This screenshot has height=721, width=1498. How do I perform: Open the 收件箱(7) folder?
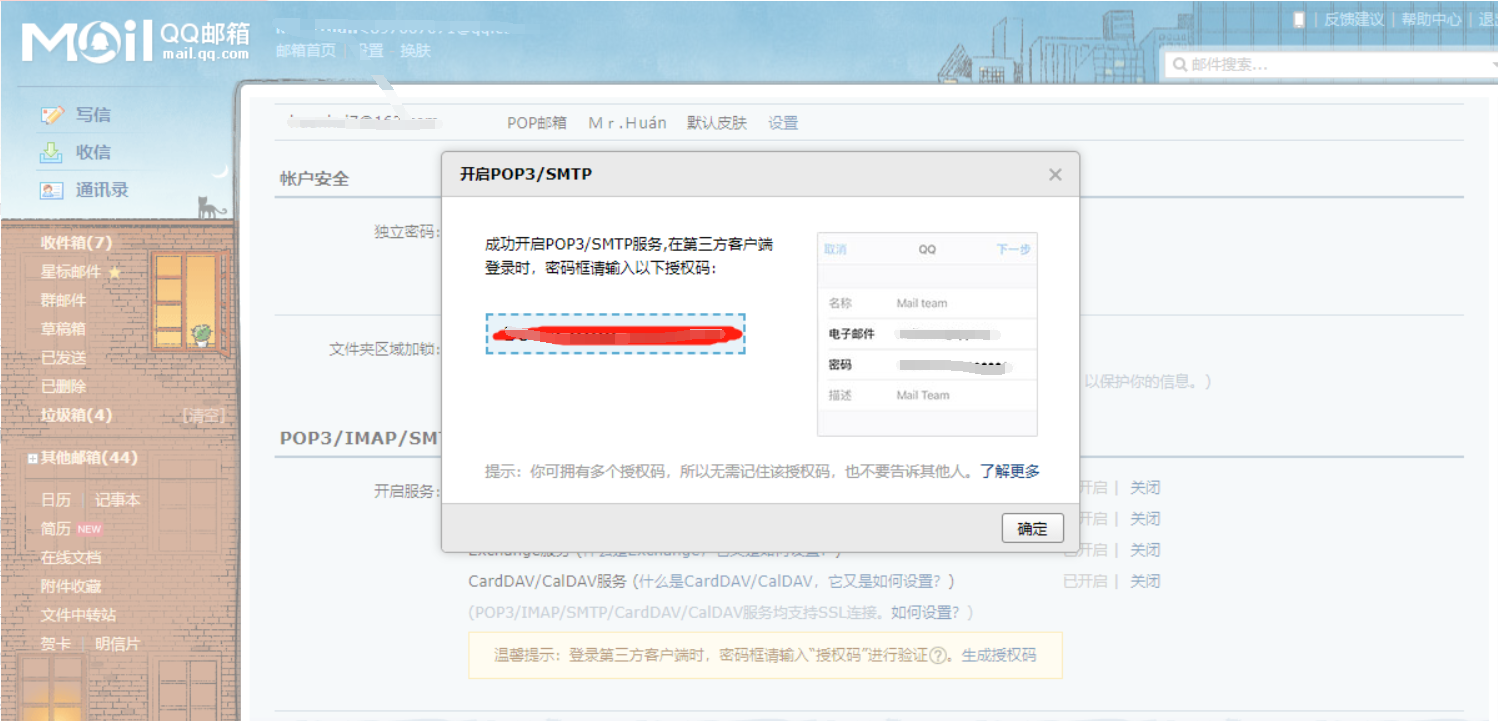click(76, 243)
